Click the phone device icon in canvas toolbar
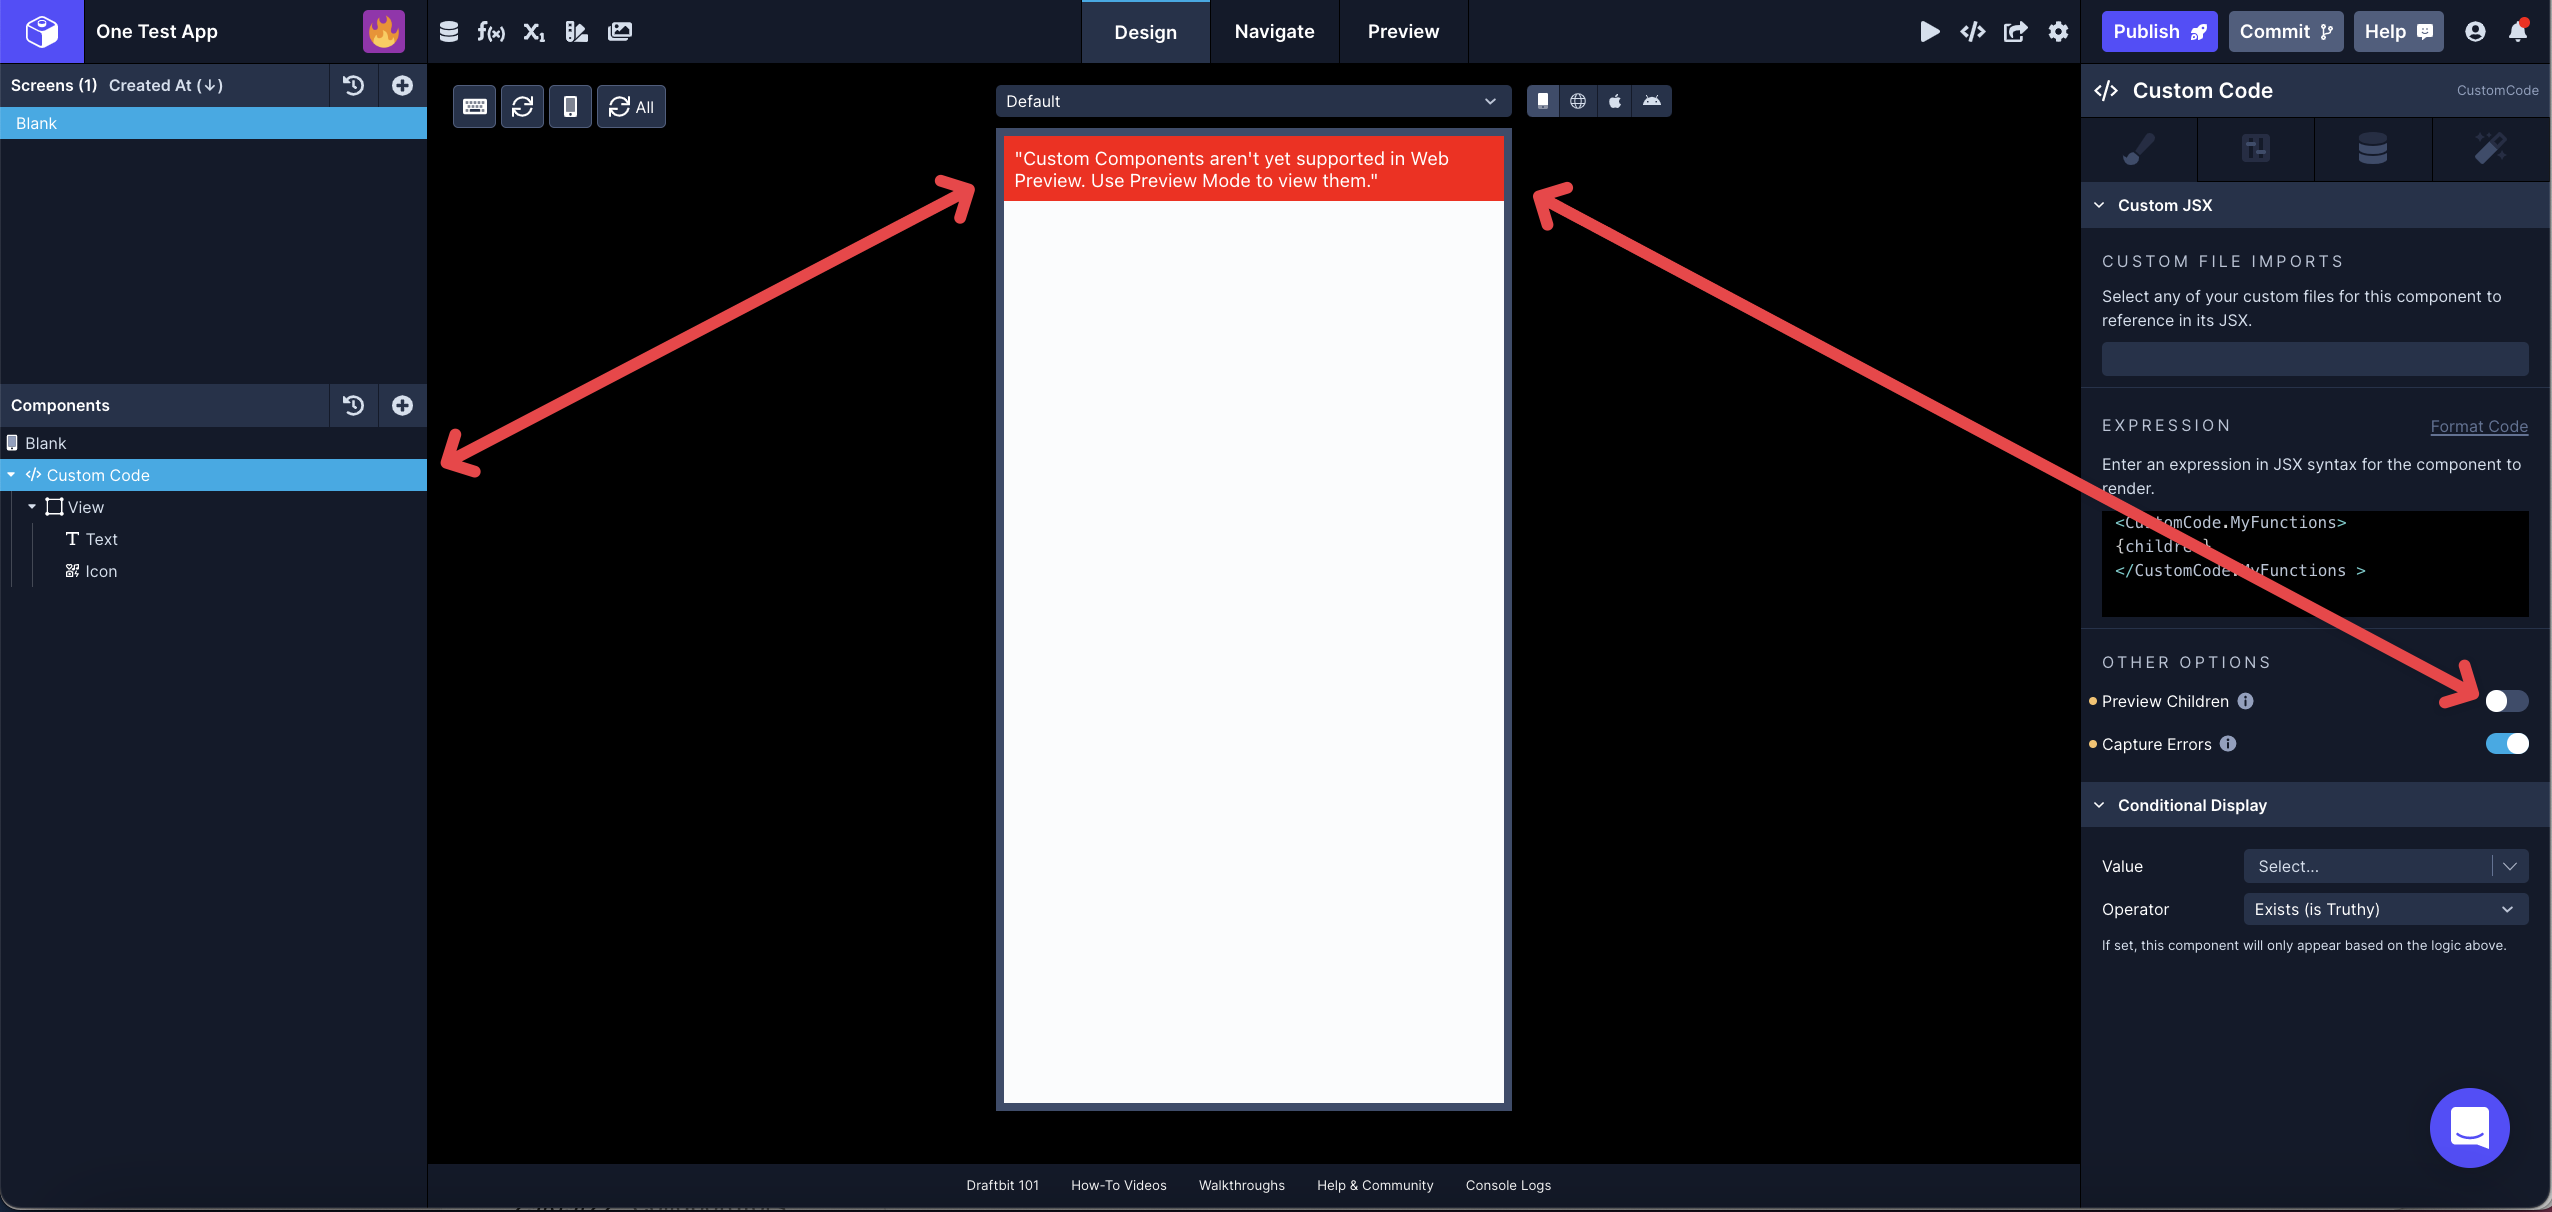The width and height of the screenshot is (2552, 1212). click(570, 106)
